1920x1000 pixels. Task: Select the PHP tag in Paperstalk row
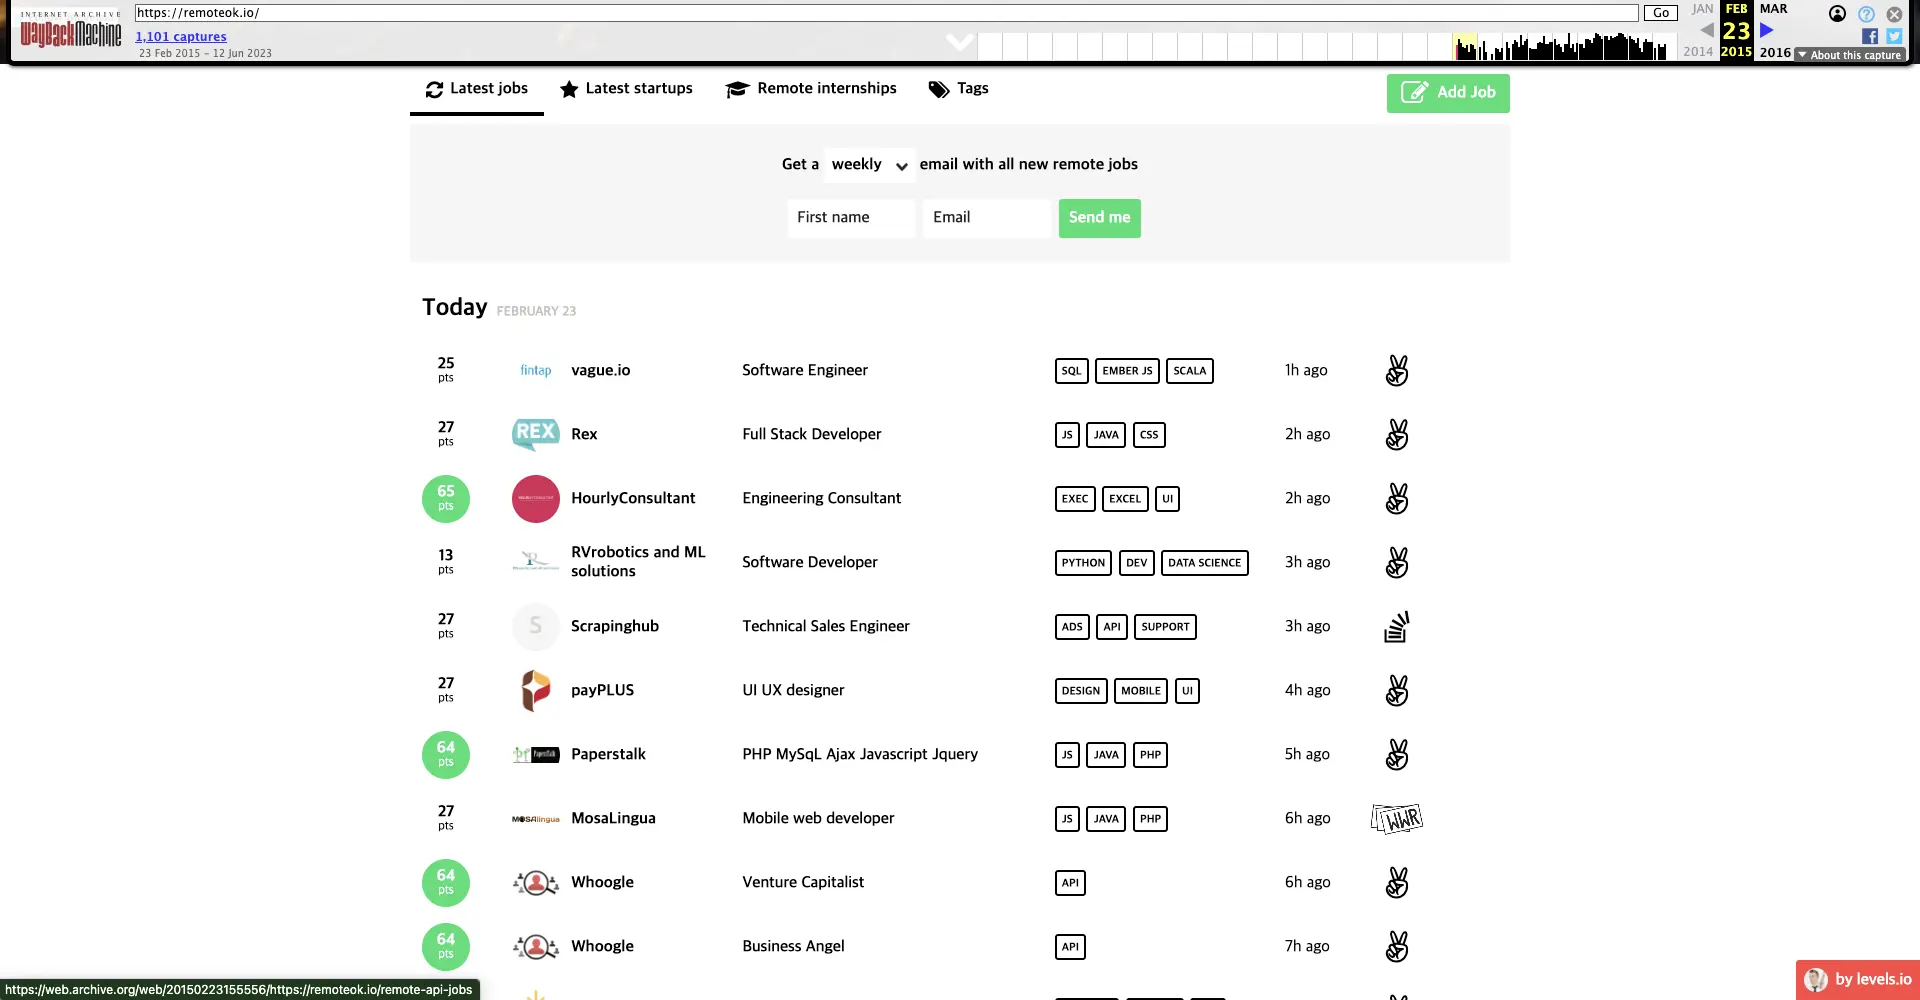[1150, 755]
